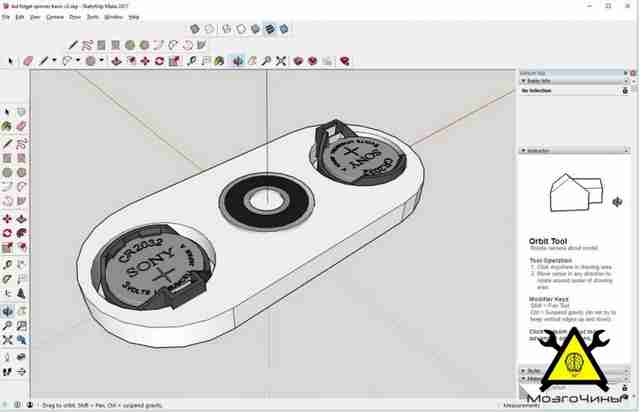Select the Follow Me tool in left toolbar
Image resolution: width=640 pixels, height=412 pixels.
[22, 233]
